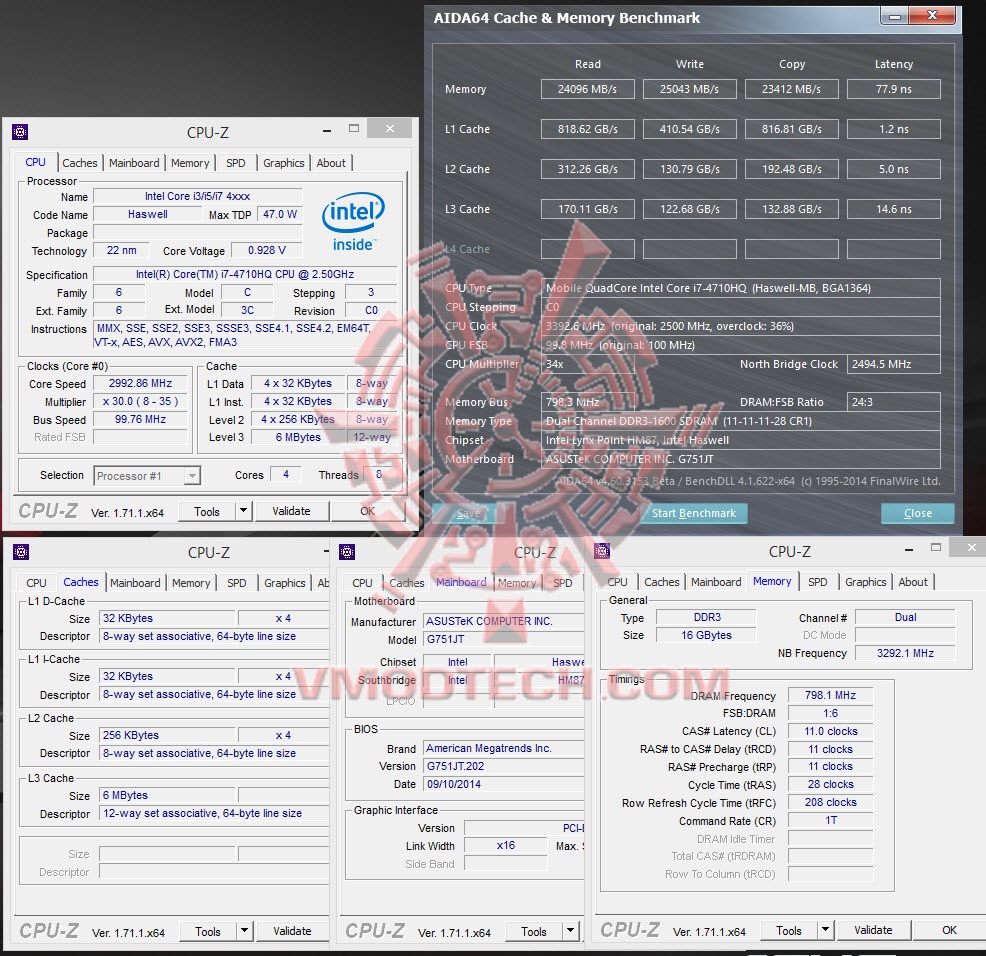Click CPU-Z app icon in Memory window
The image size is (986, 956).
pos(602,551)
